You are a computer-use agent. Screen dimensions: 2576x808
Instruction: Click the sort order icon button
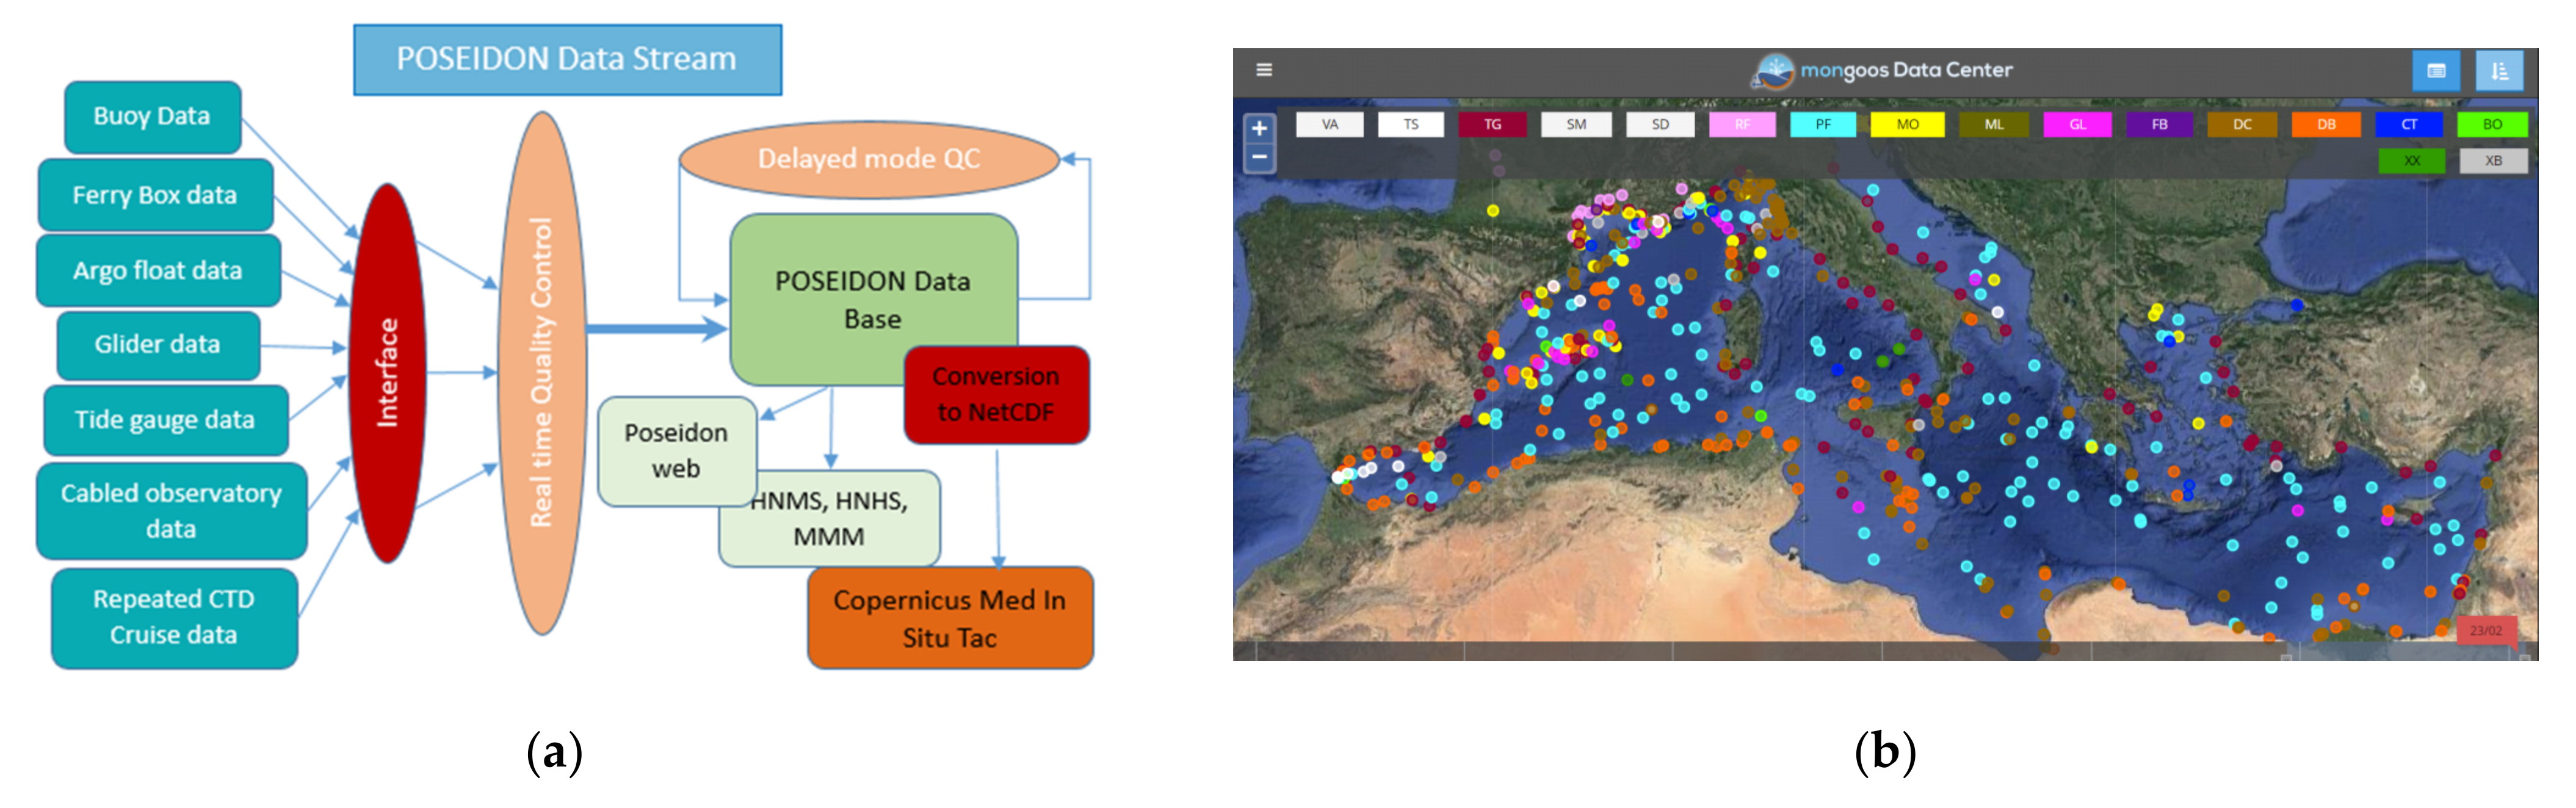pyautogui.click(x=2499, y=71)
